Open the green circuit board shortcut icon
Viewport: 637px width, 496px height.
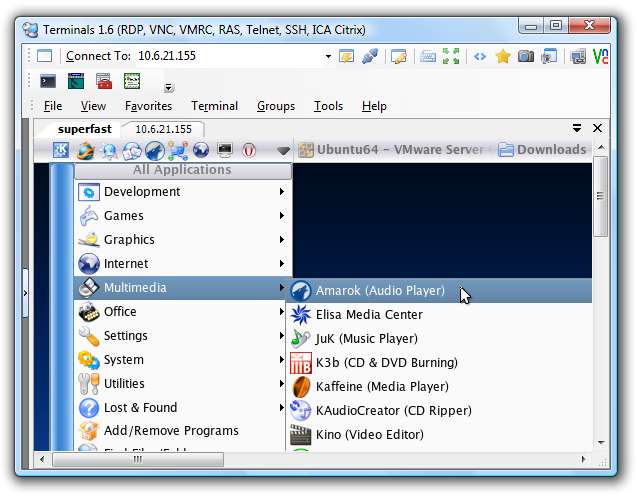(132, 82)
